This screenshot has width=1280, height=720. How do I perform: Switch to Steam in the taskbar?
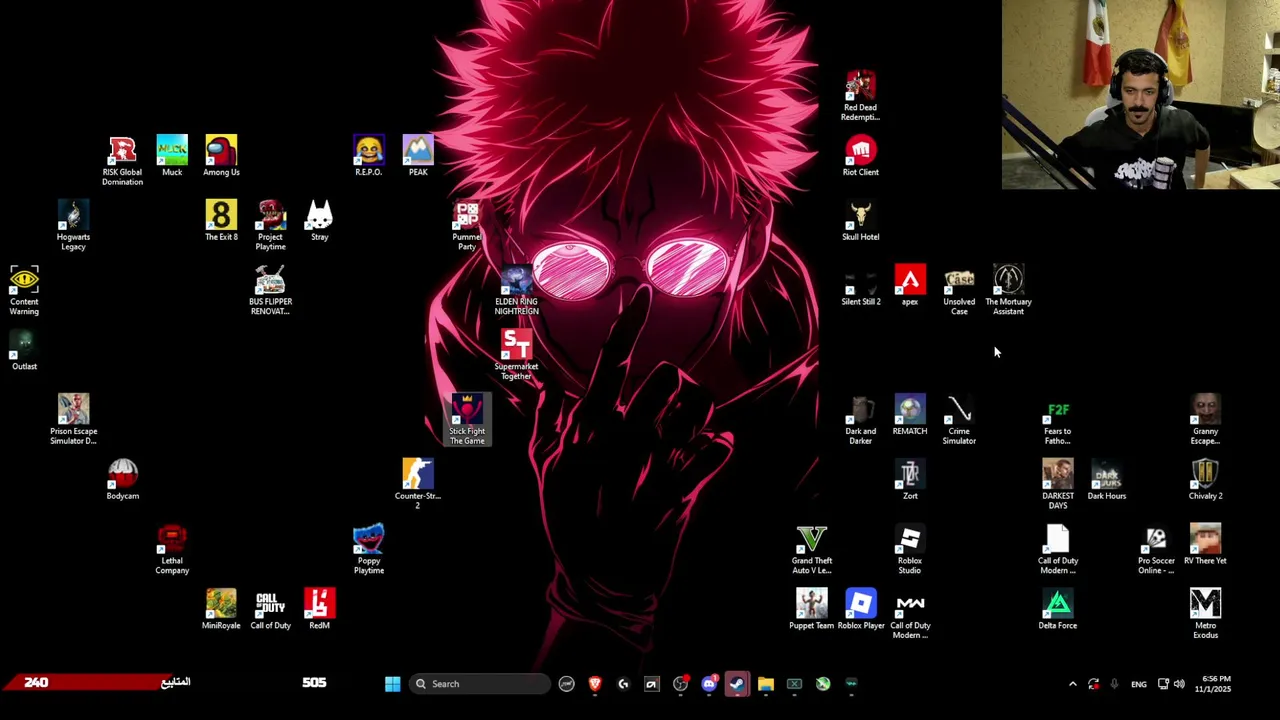[737, 684]
